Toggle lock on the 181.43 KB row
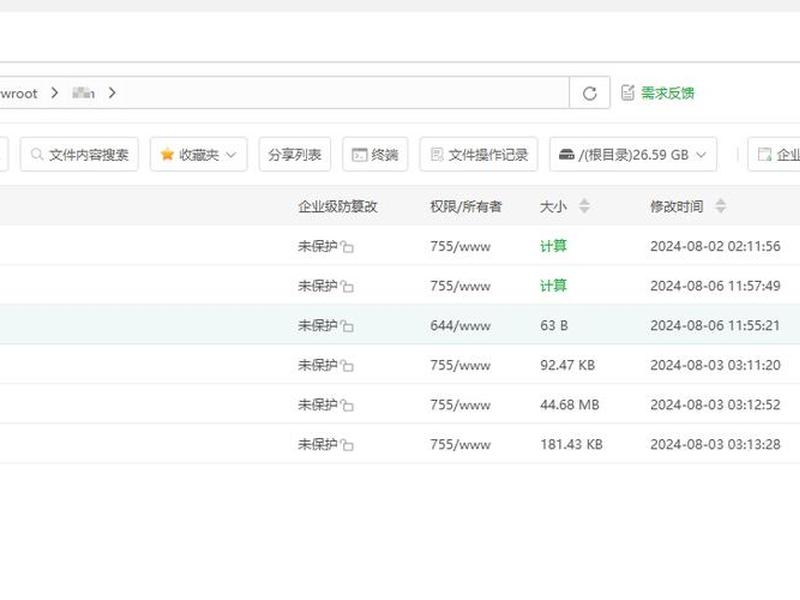This screenshot has height=600, width=800. coord(347,445)
